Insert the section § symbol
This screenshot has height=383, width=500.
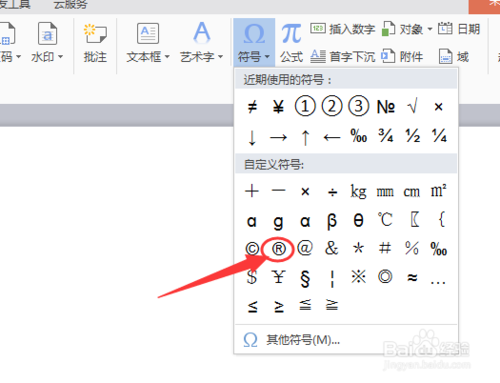point(305,278)
